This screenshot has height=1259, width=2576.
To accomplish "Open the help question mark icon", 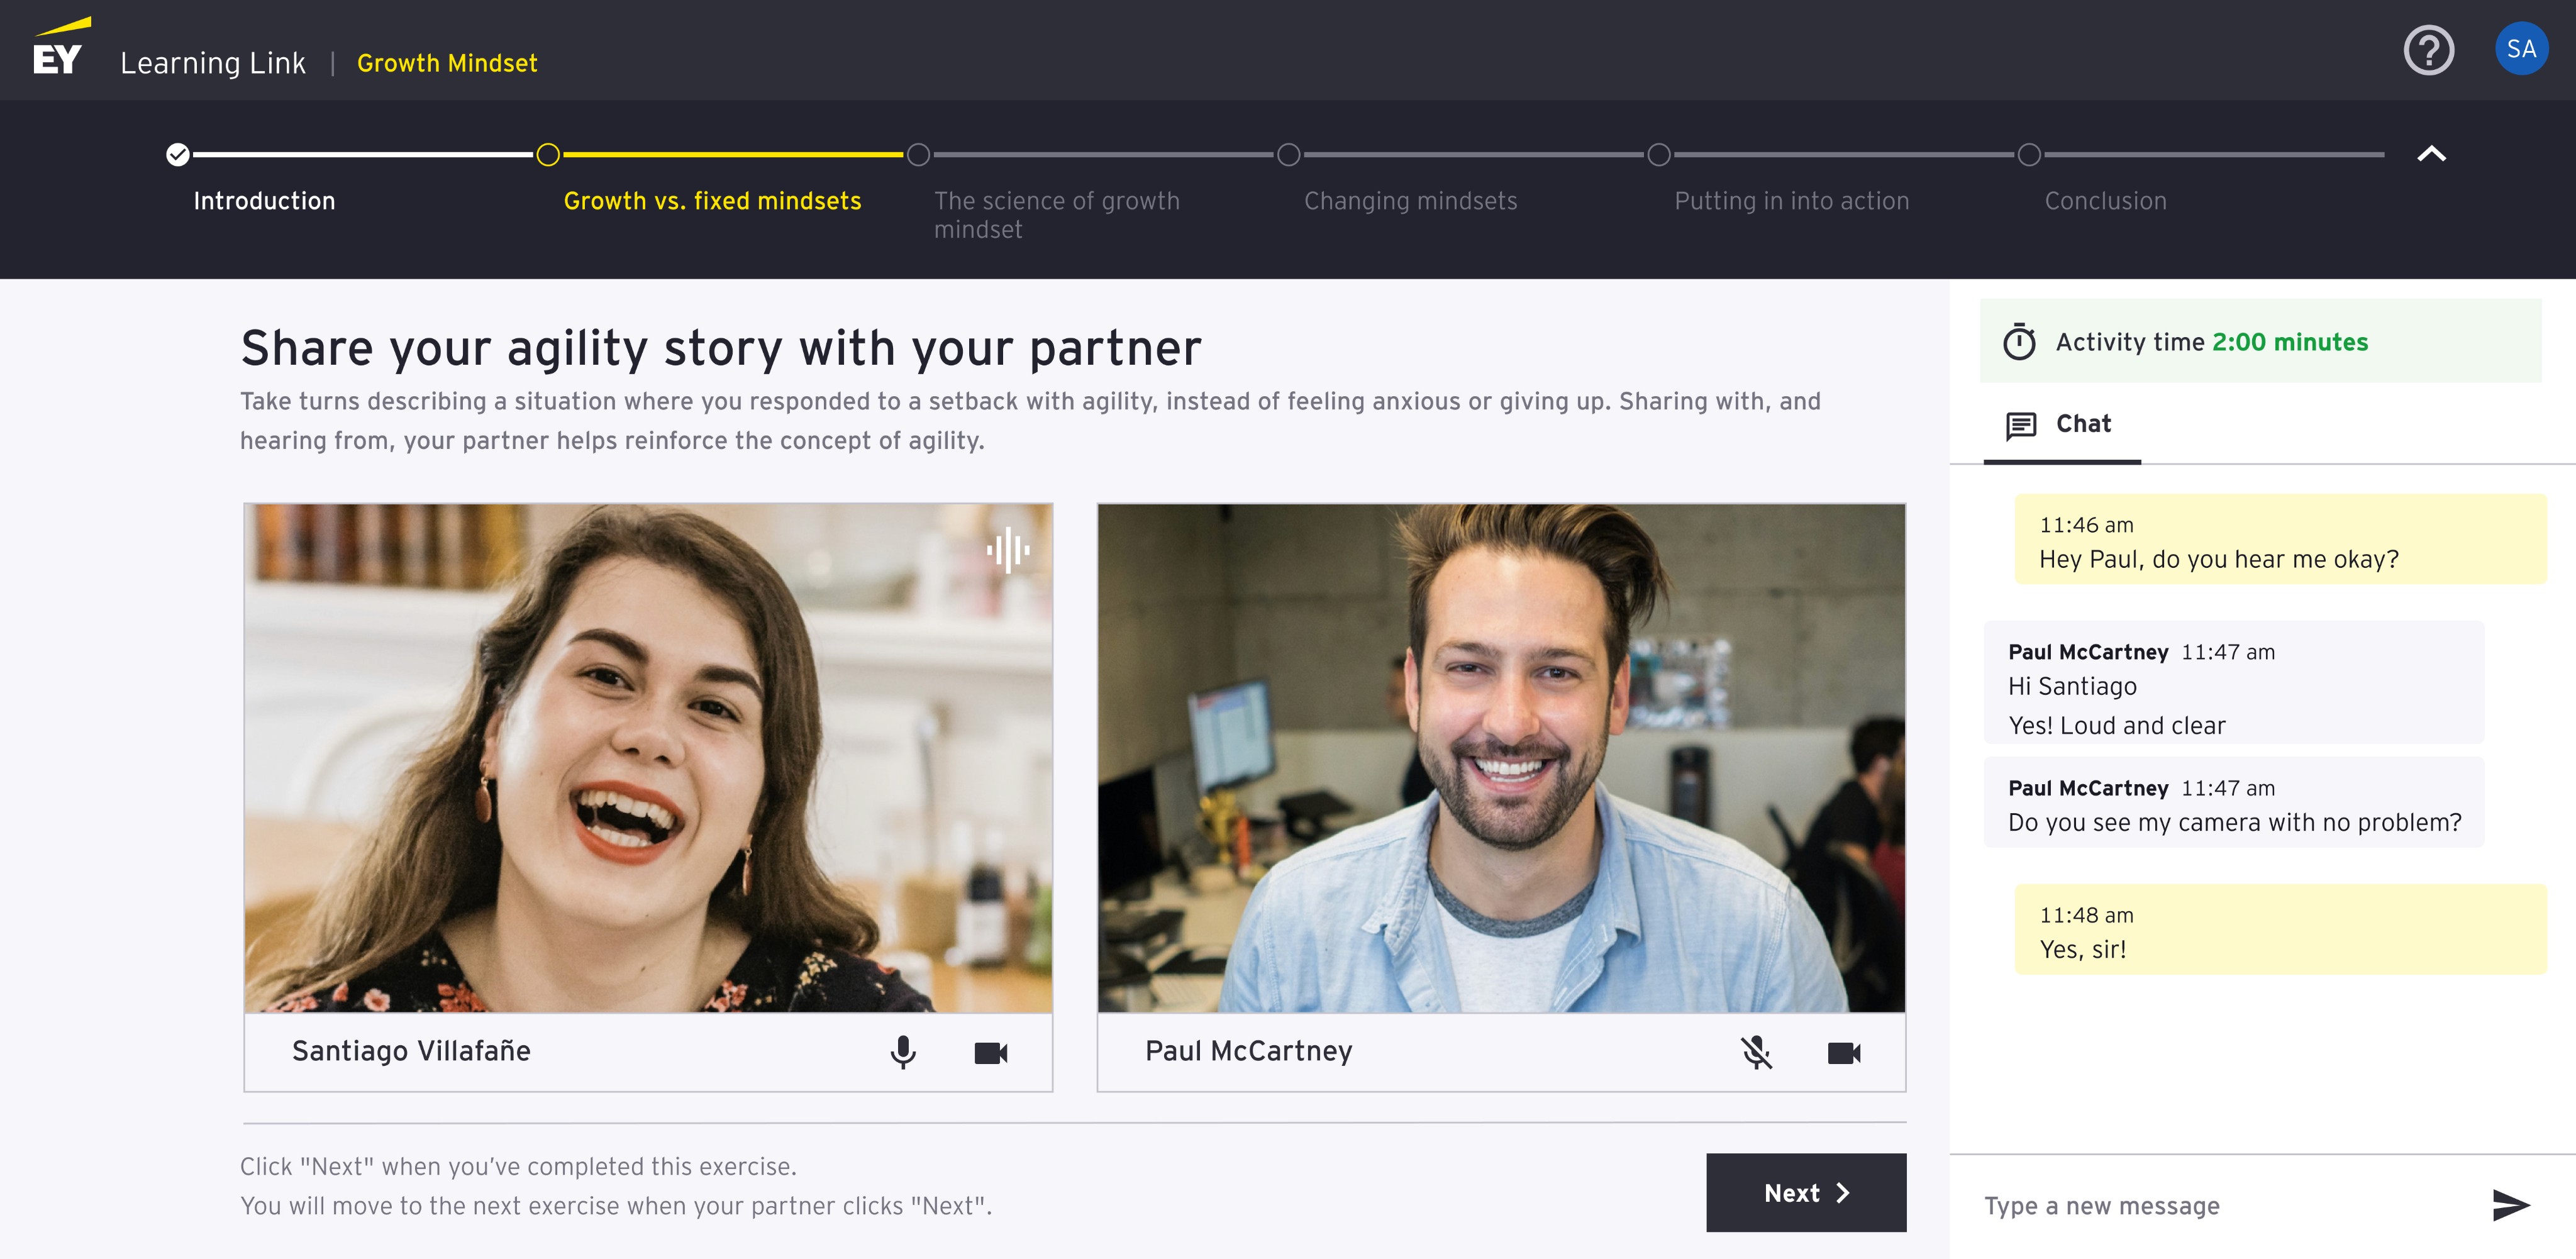I will click(x=2428, y=50).
